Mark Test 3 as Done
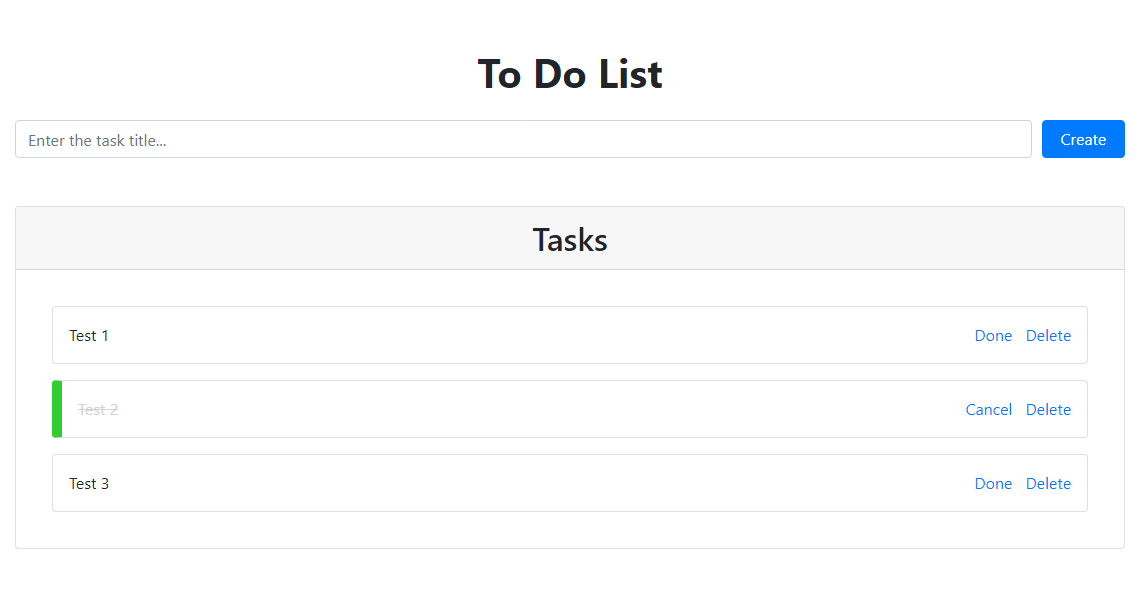This screenshot has width=1140, height=597. click(x=993, y=483)
